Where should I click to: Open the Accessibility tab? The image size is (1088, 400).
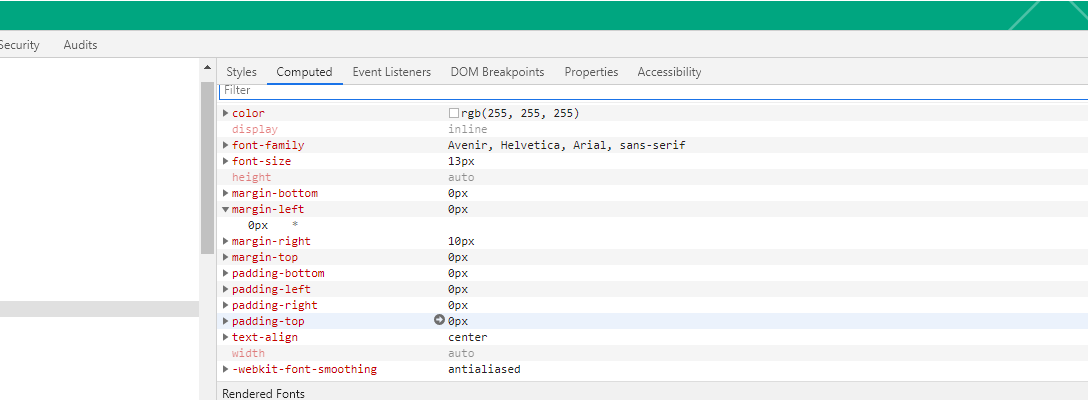click(669, 72)
